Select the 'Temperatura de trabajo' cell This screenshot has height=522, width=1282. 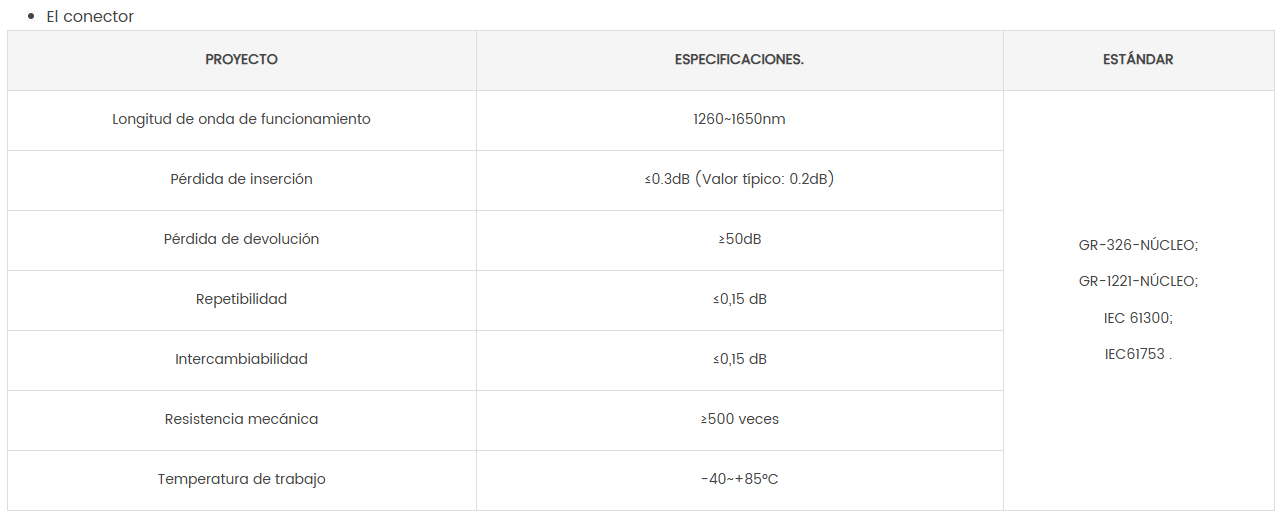click(x=242, y=480)
